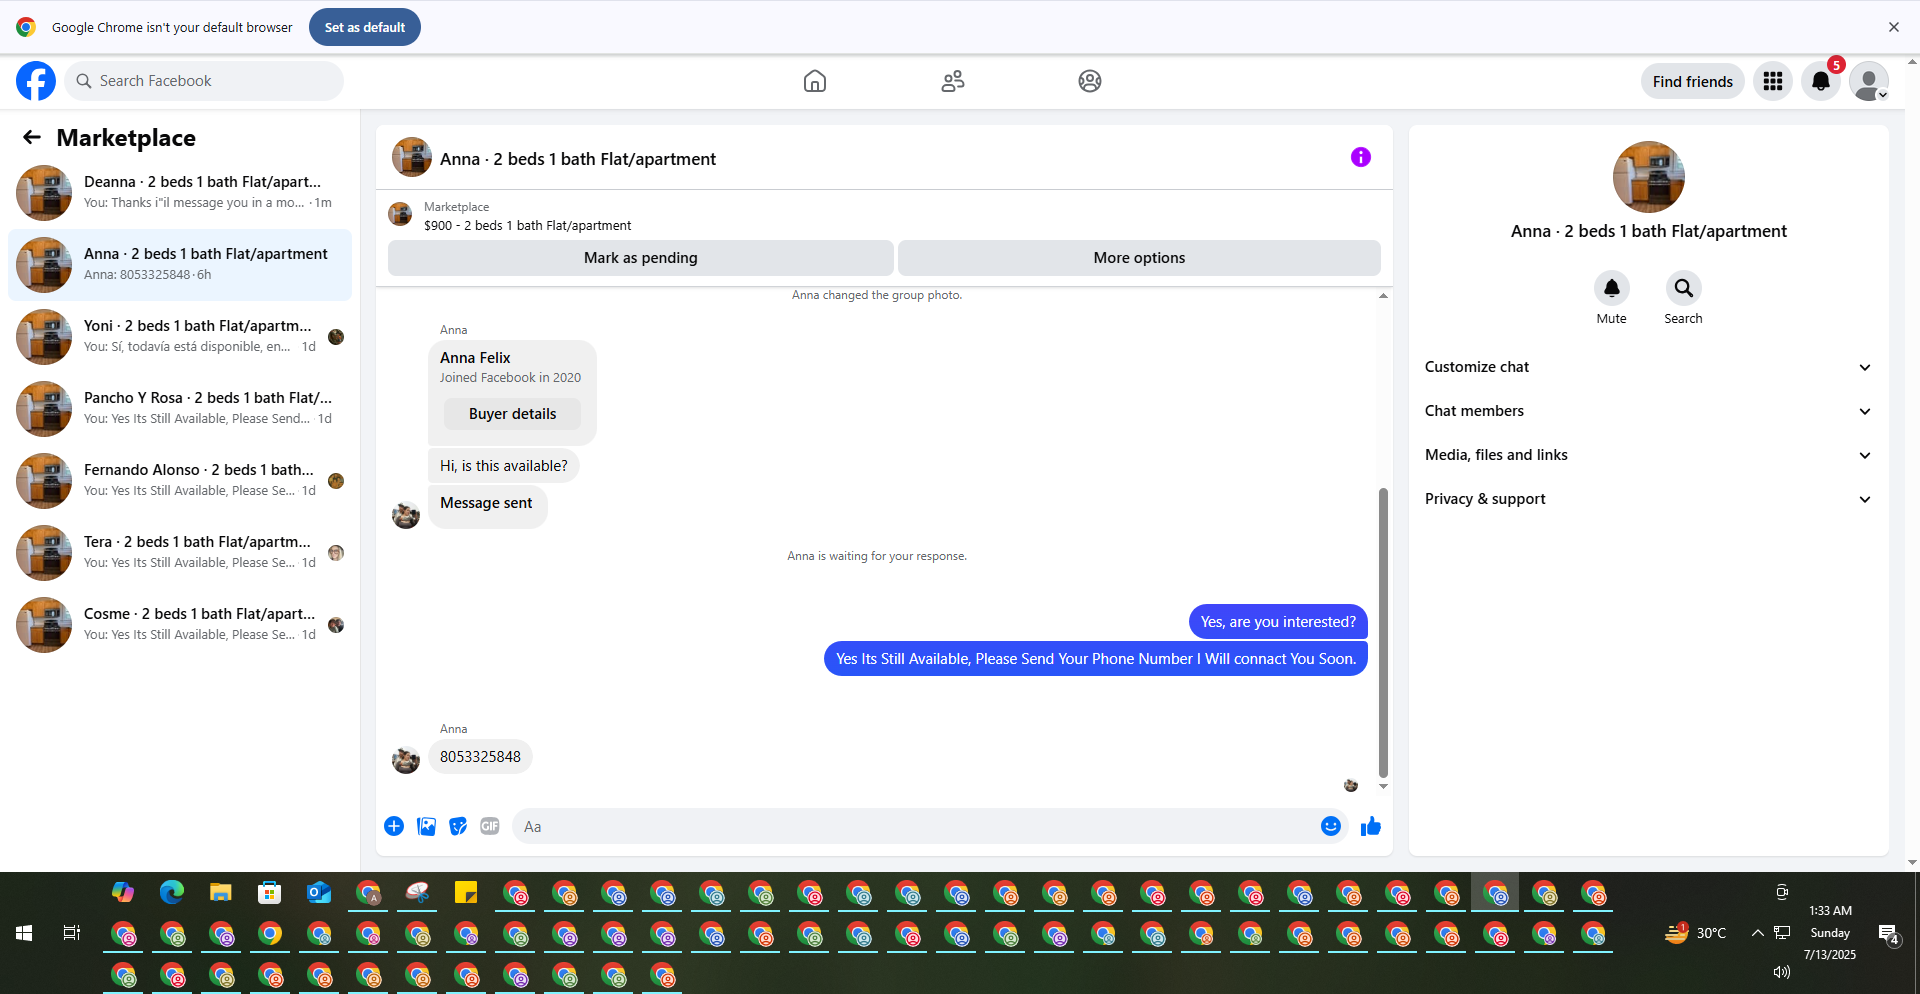Open the notifications bell

coord(1821,81)
